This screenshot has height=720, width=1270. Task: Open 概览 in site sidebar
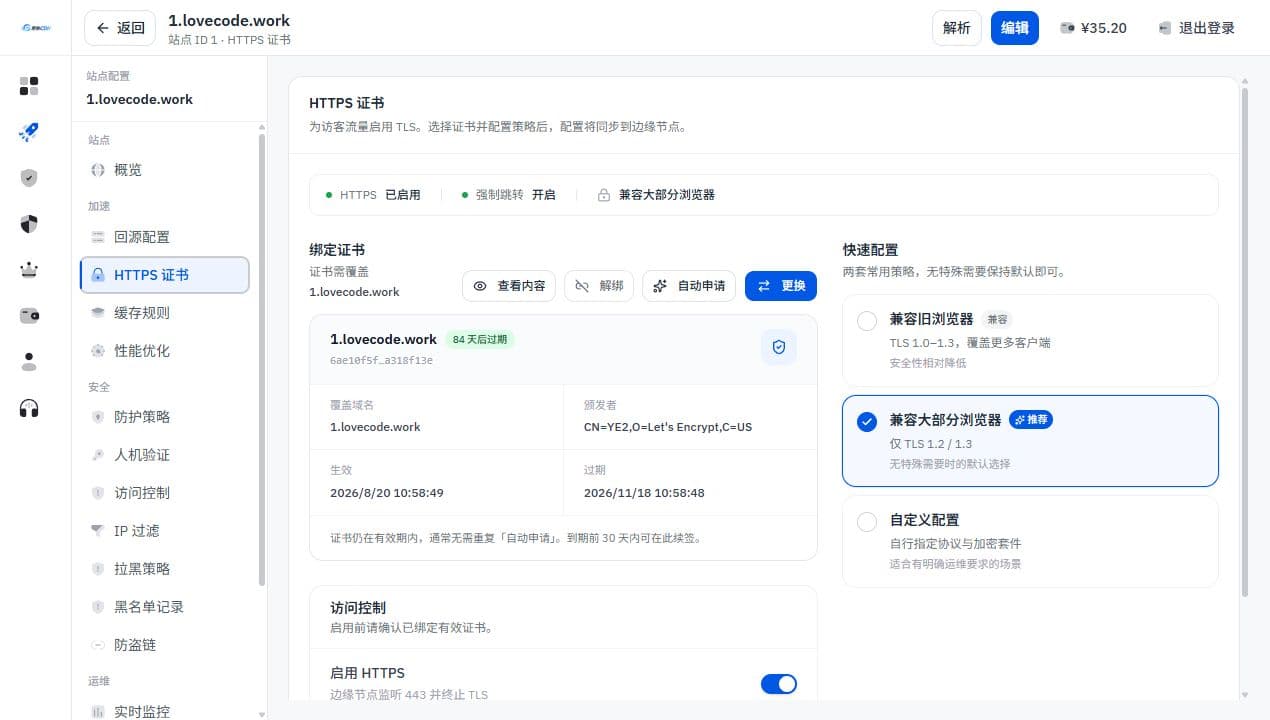point(164,170)
